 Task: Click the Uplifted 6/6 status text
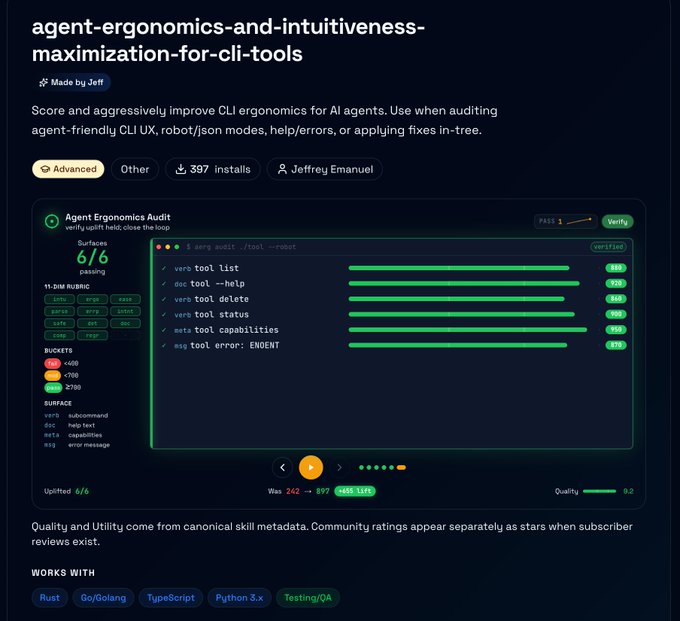point(66,491)
